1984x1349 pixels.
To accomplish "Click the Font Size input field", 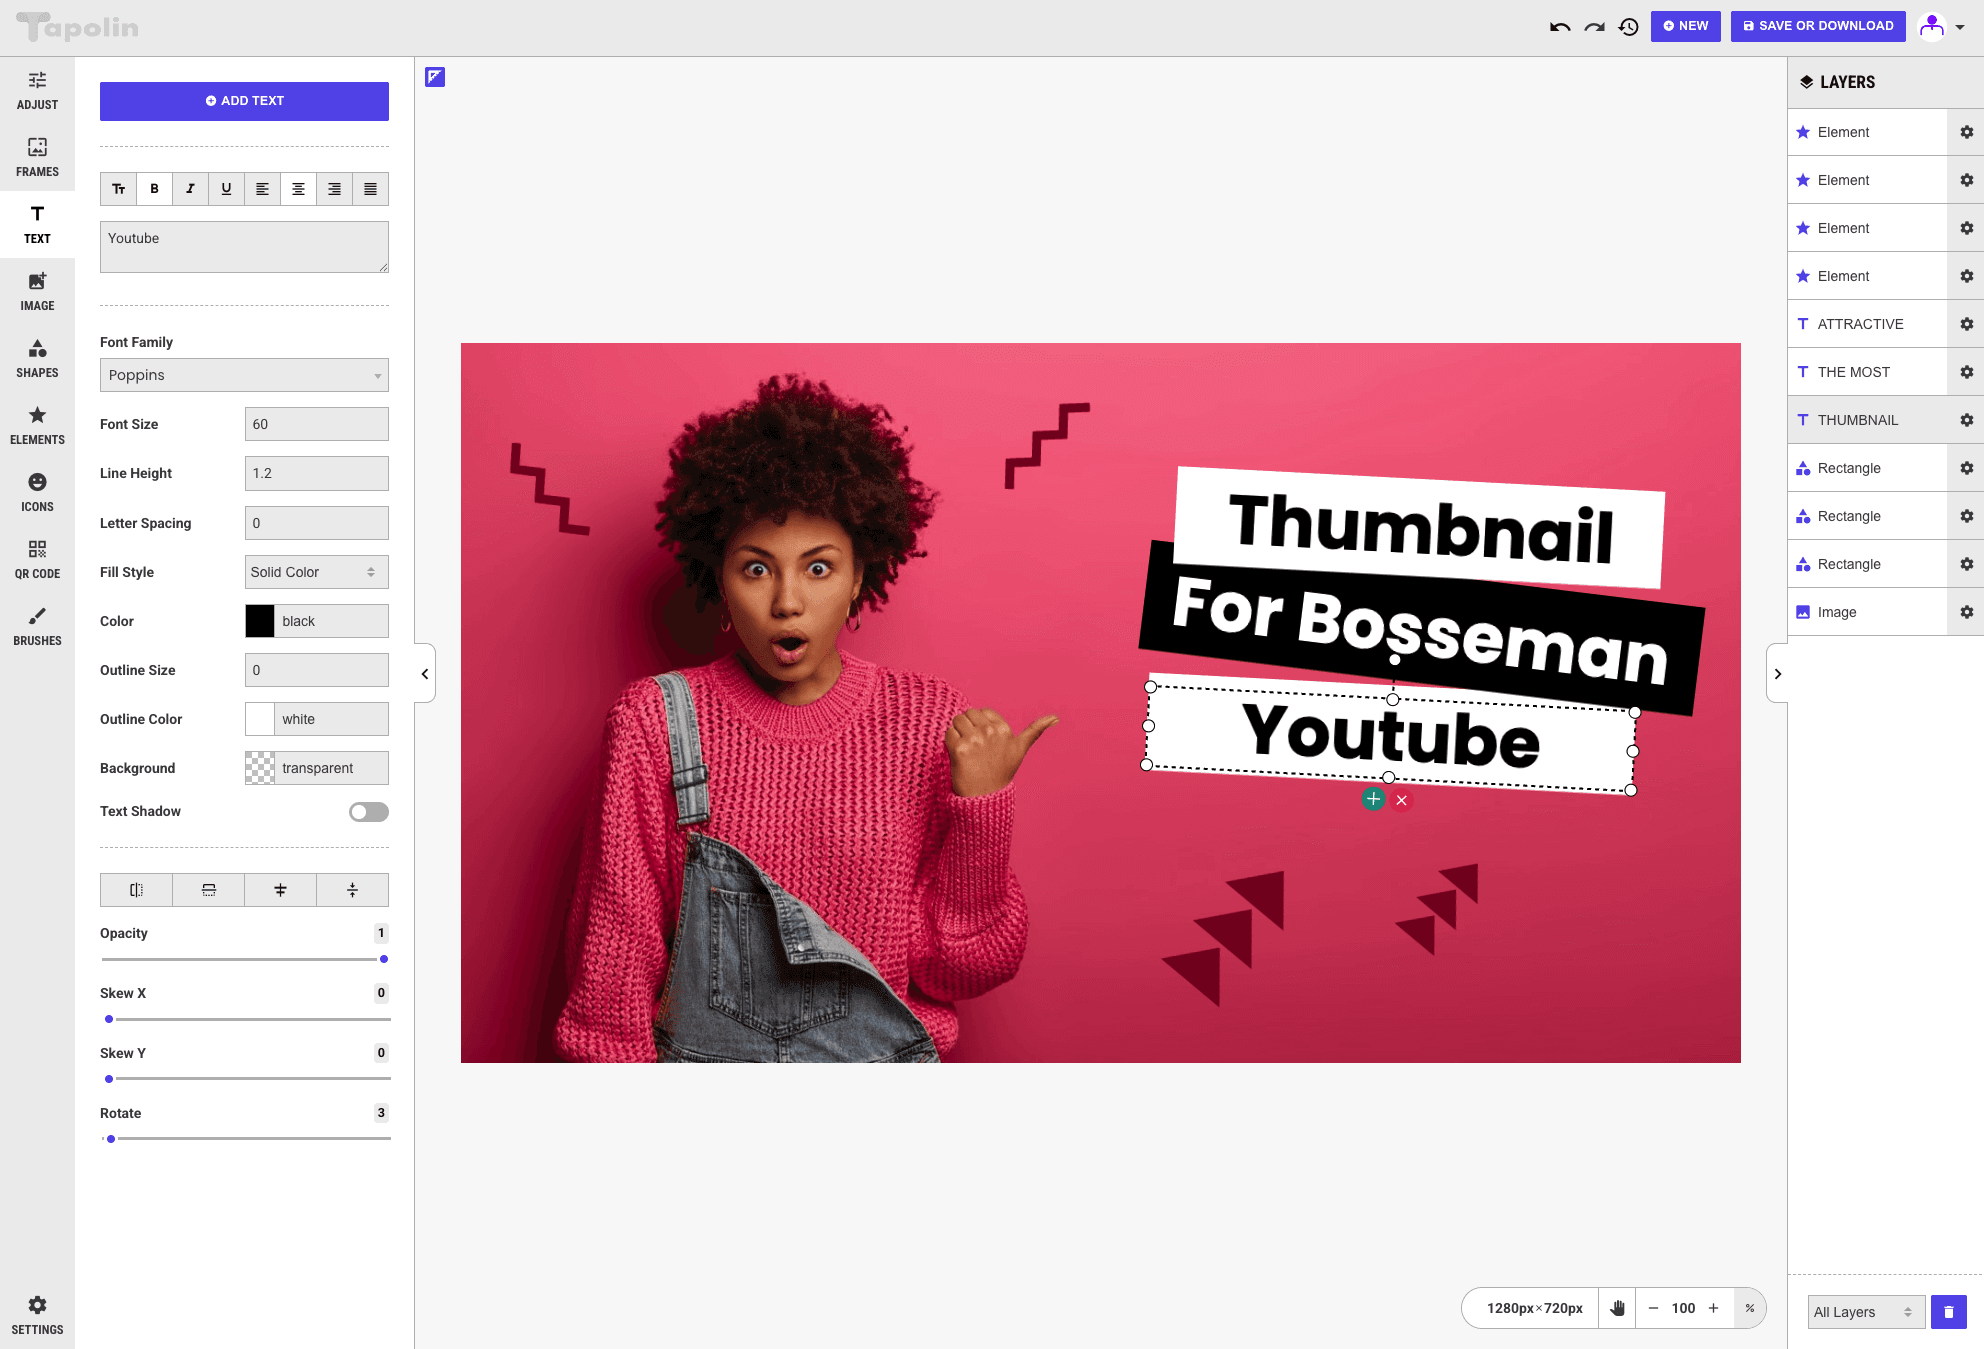I will pos(316,424).
